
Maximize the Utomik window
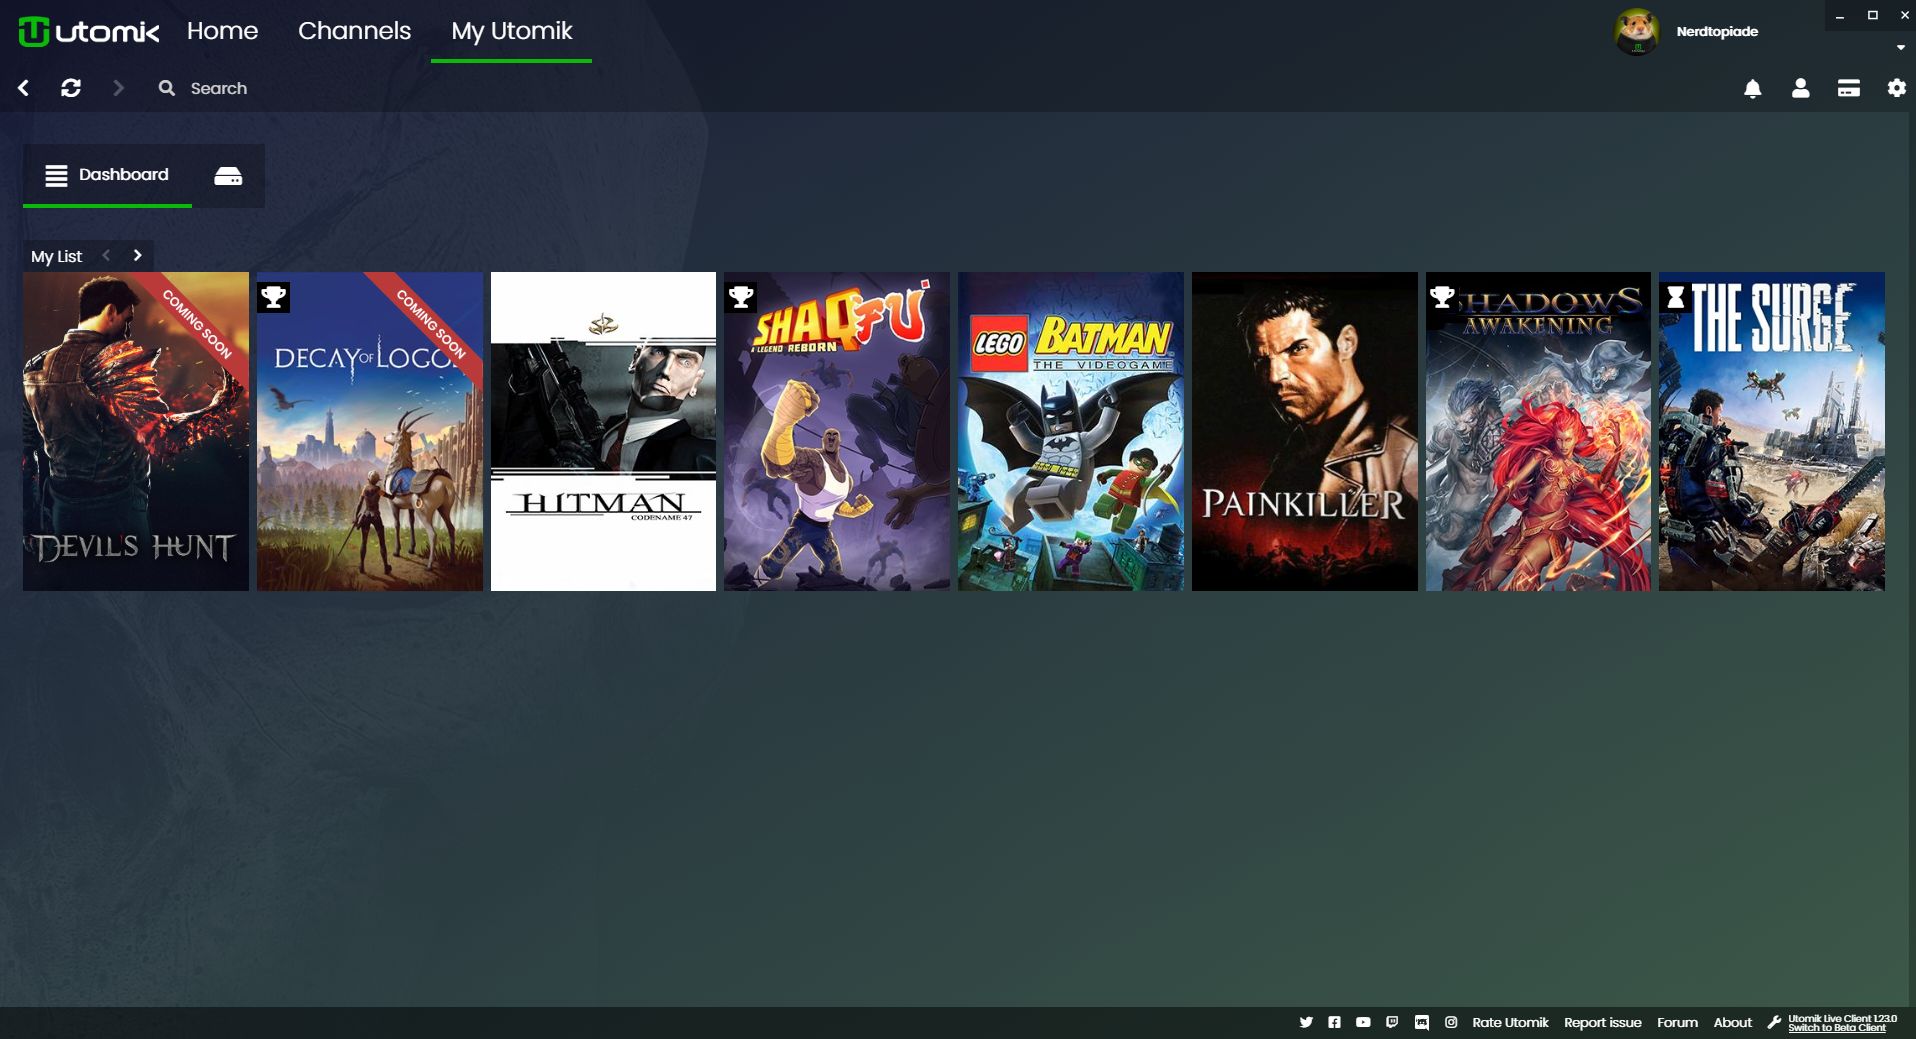pos(1872,15)
